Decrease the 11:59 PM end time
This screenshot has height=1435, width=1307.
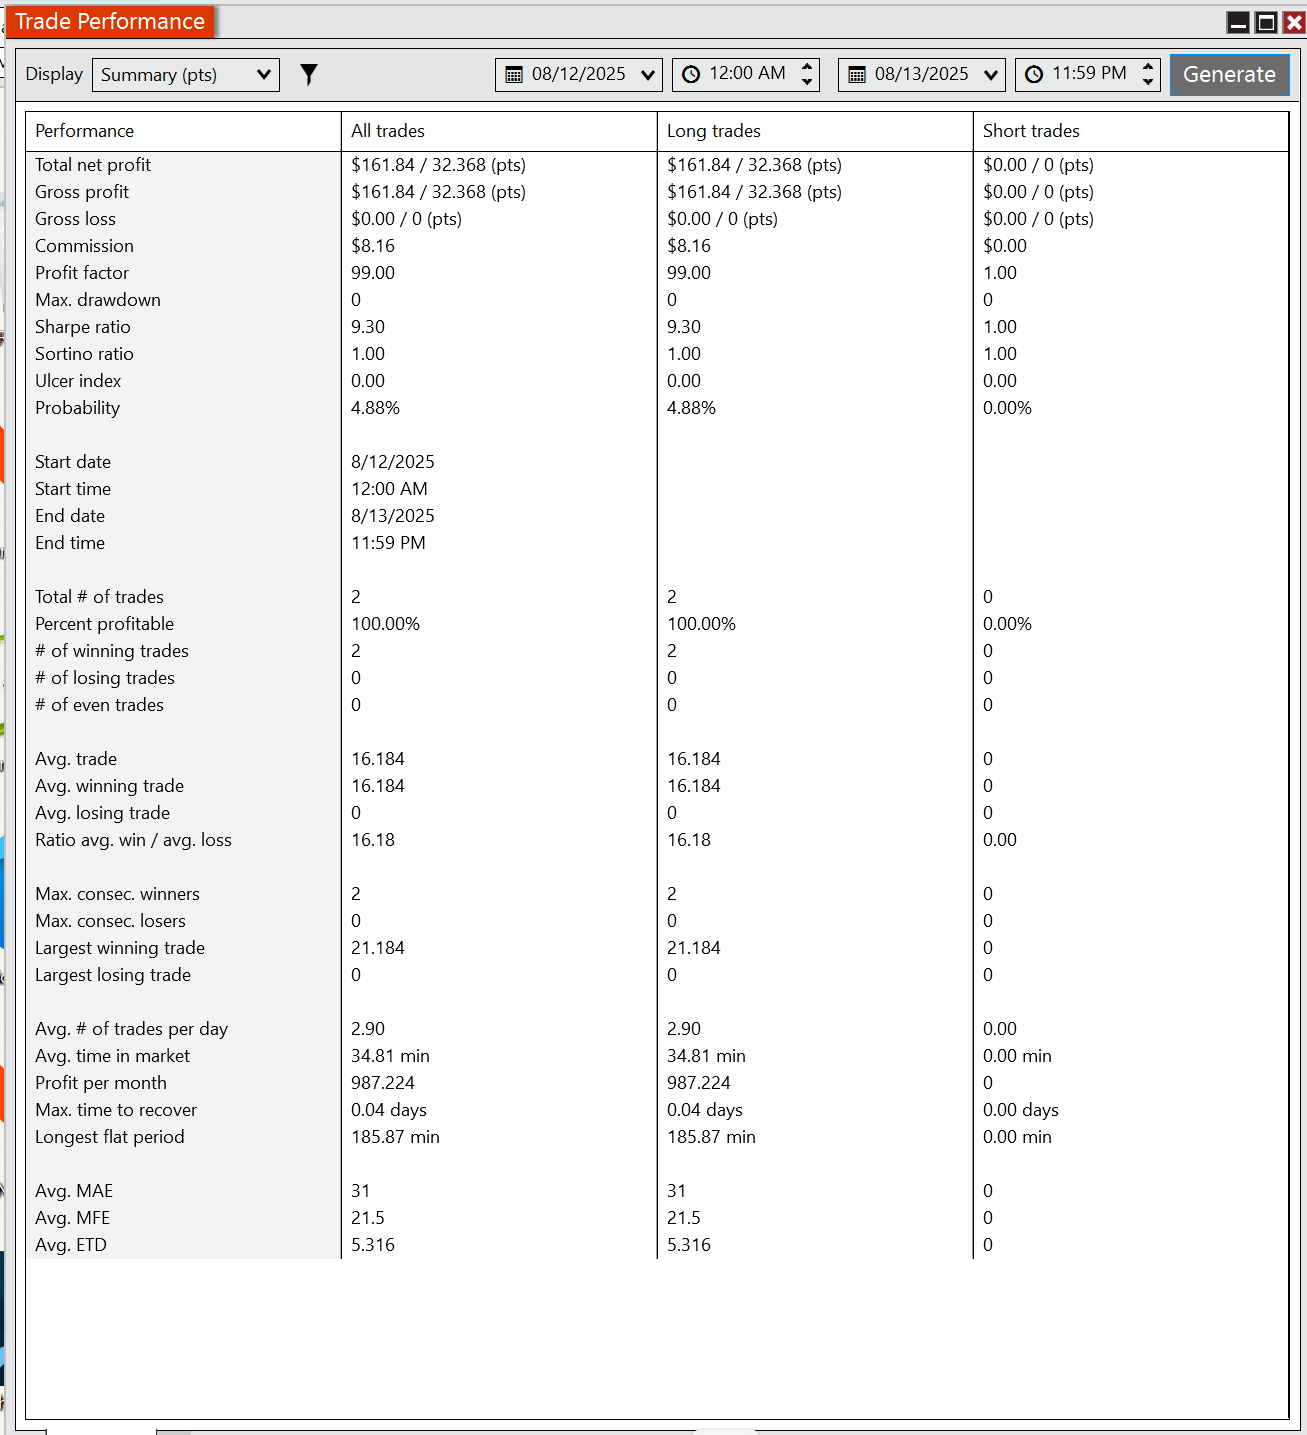click(x=1148, y=82)
